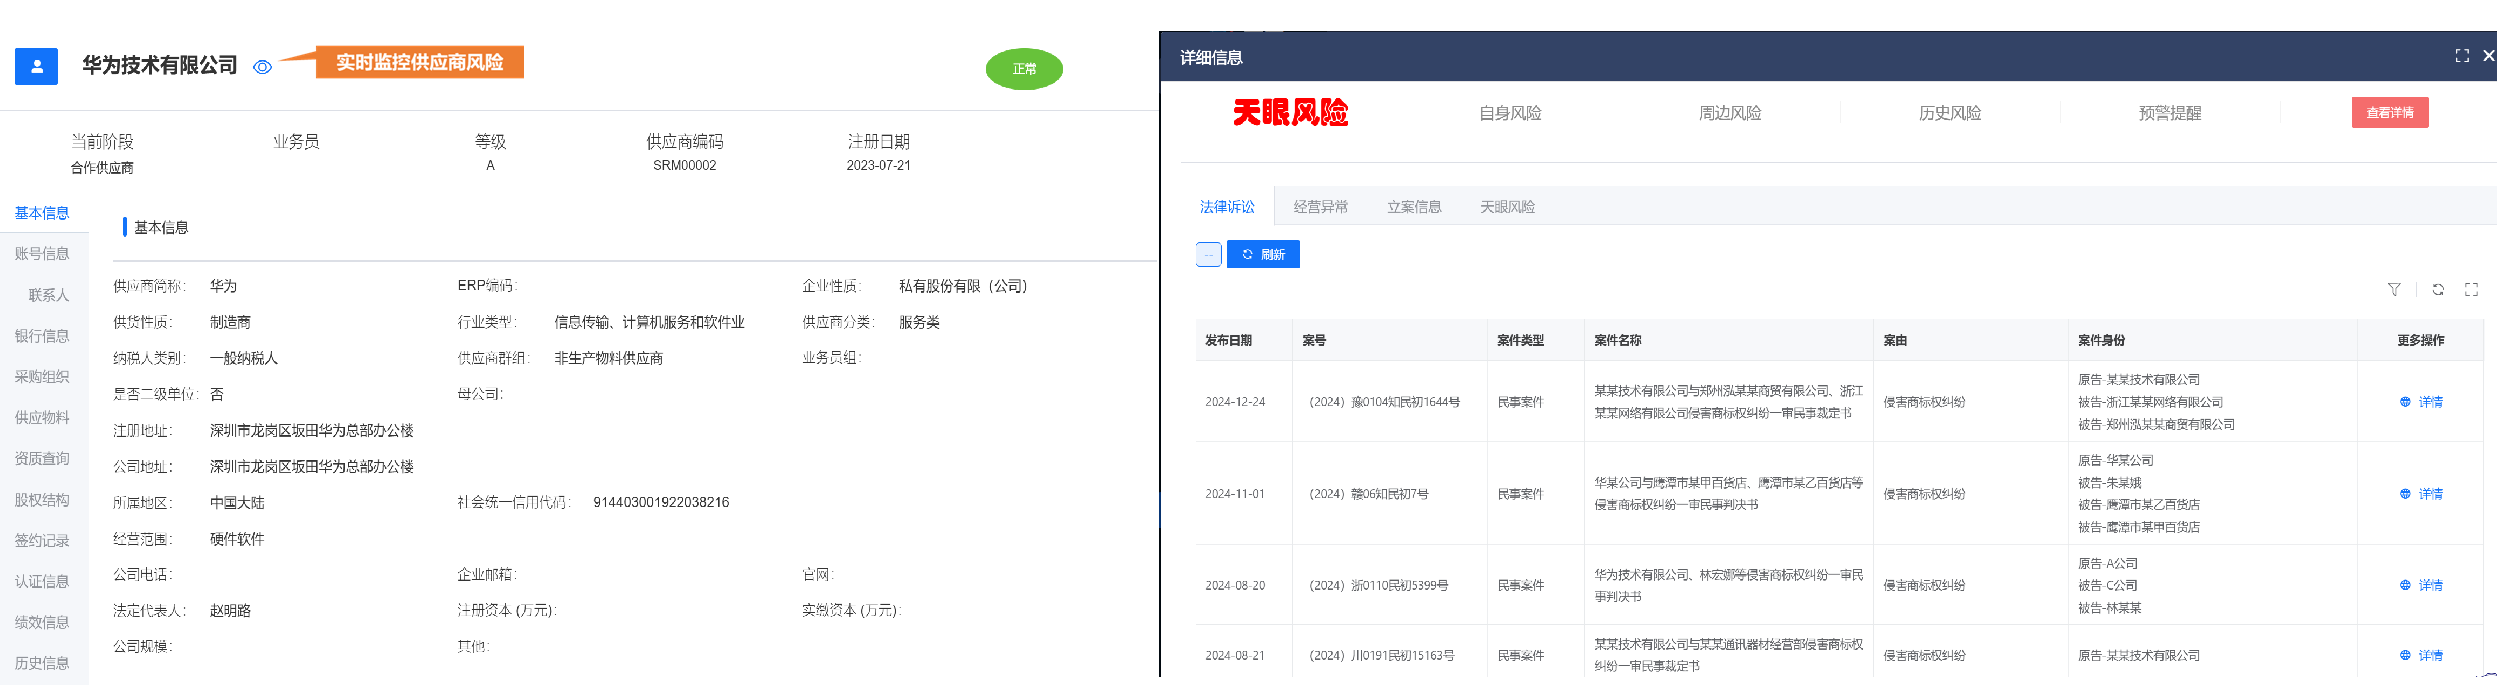The width and height of the screenshot is (2497, 689).
Task: Open 详情 for the 2024-08-20 case
Action: [x=2421, y=586]
